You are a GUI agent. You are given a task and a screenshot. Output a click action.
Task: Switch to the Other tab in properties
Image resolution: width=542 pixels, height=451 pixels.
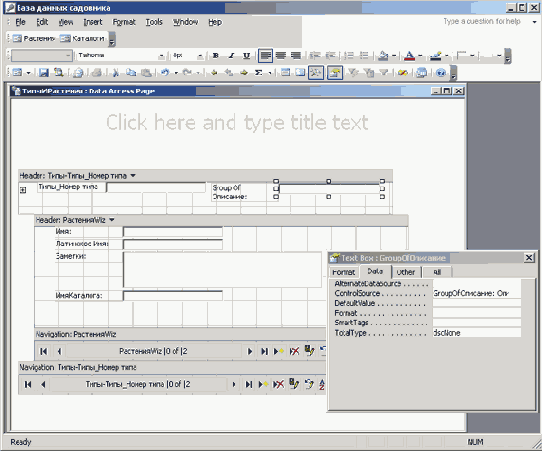(406, 272)
